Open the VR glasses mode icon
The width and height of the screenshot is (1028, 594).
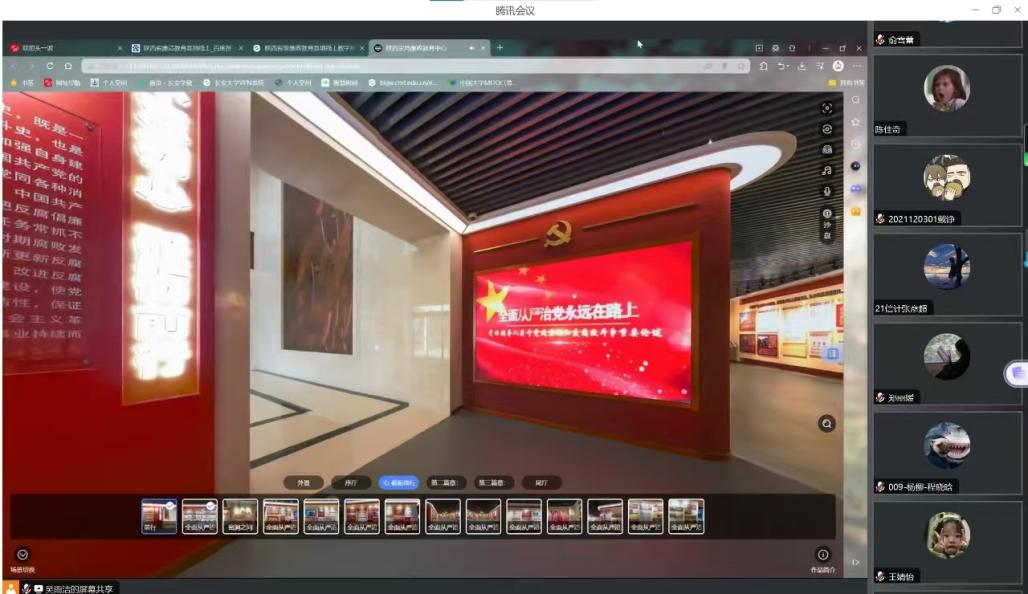[x=827, y=150]
